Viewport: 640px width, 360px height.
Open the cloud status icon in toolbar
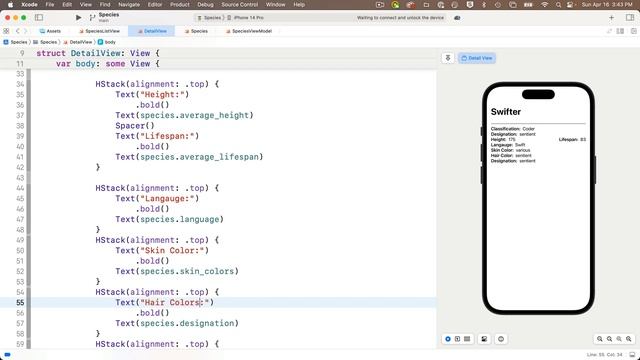457,18
